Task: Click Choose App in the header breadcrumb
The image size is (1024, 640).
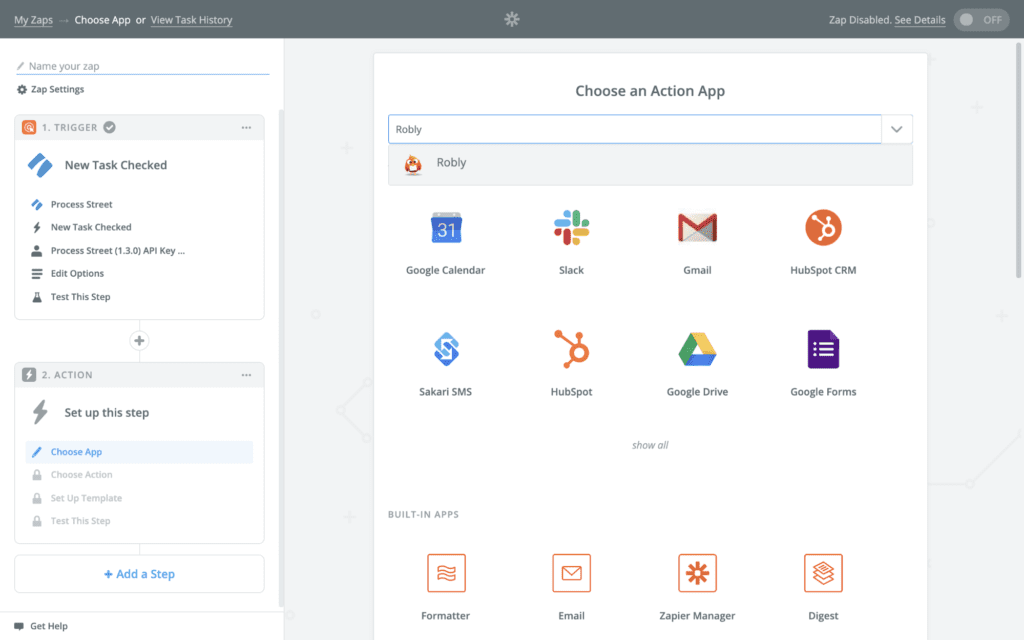Action: 103,20
